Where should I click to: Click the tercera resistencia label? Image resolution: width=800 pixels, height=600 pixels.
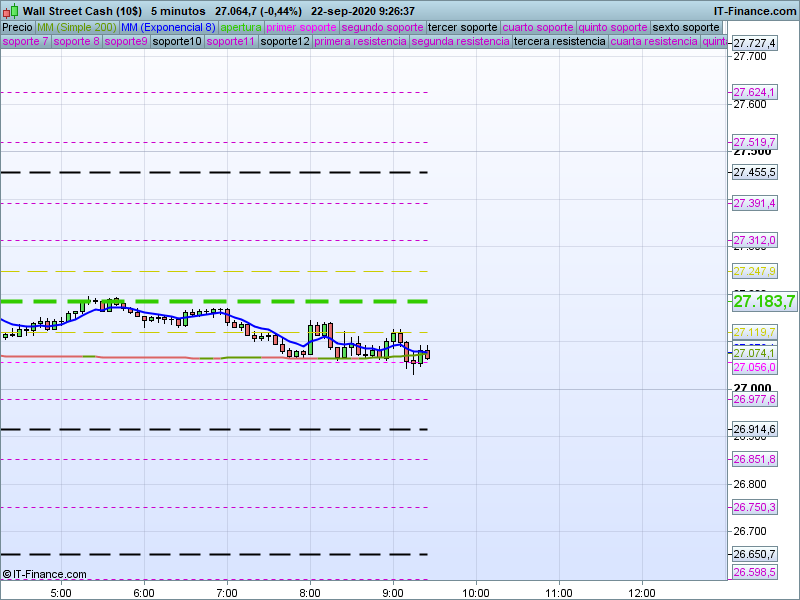click(560, 41)
